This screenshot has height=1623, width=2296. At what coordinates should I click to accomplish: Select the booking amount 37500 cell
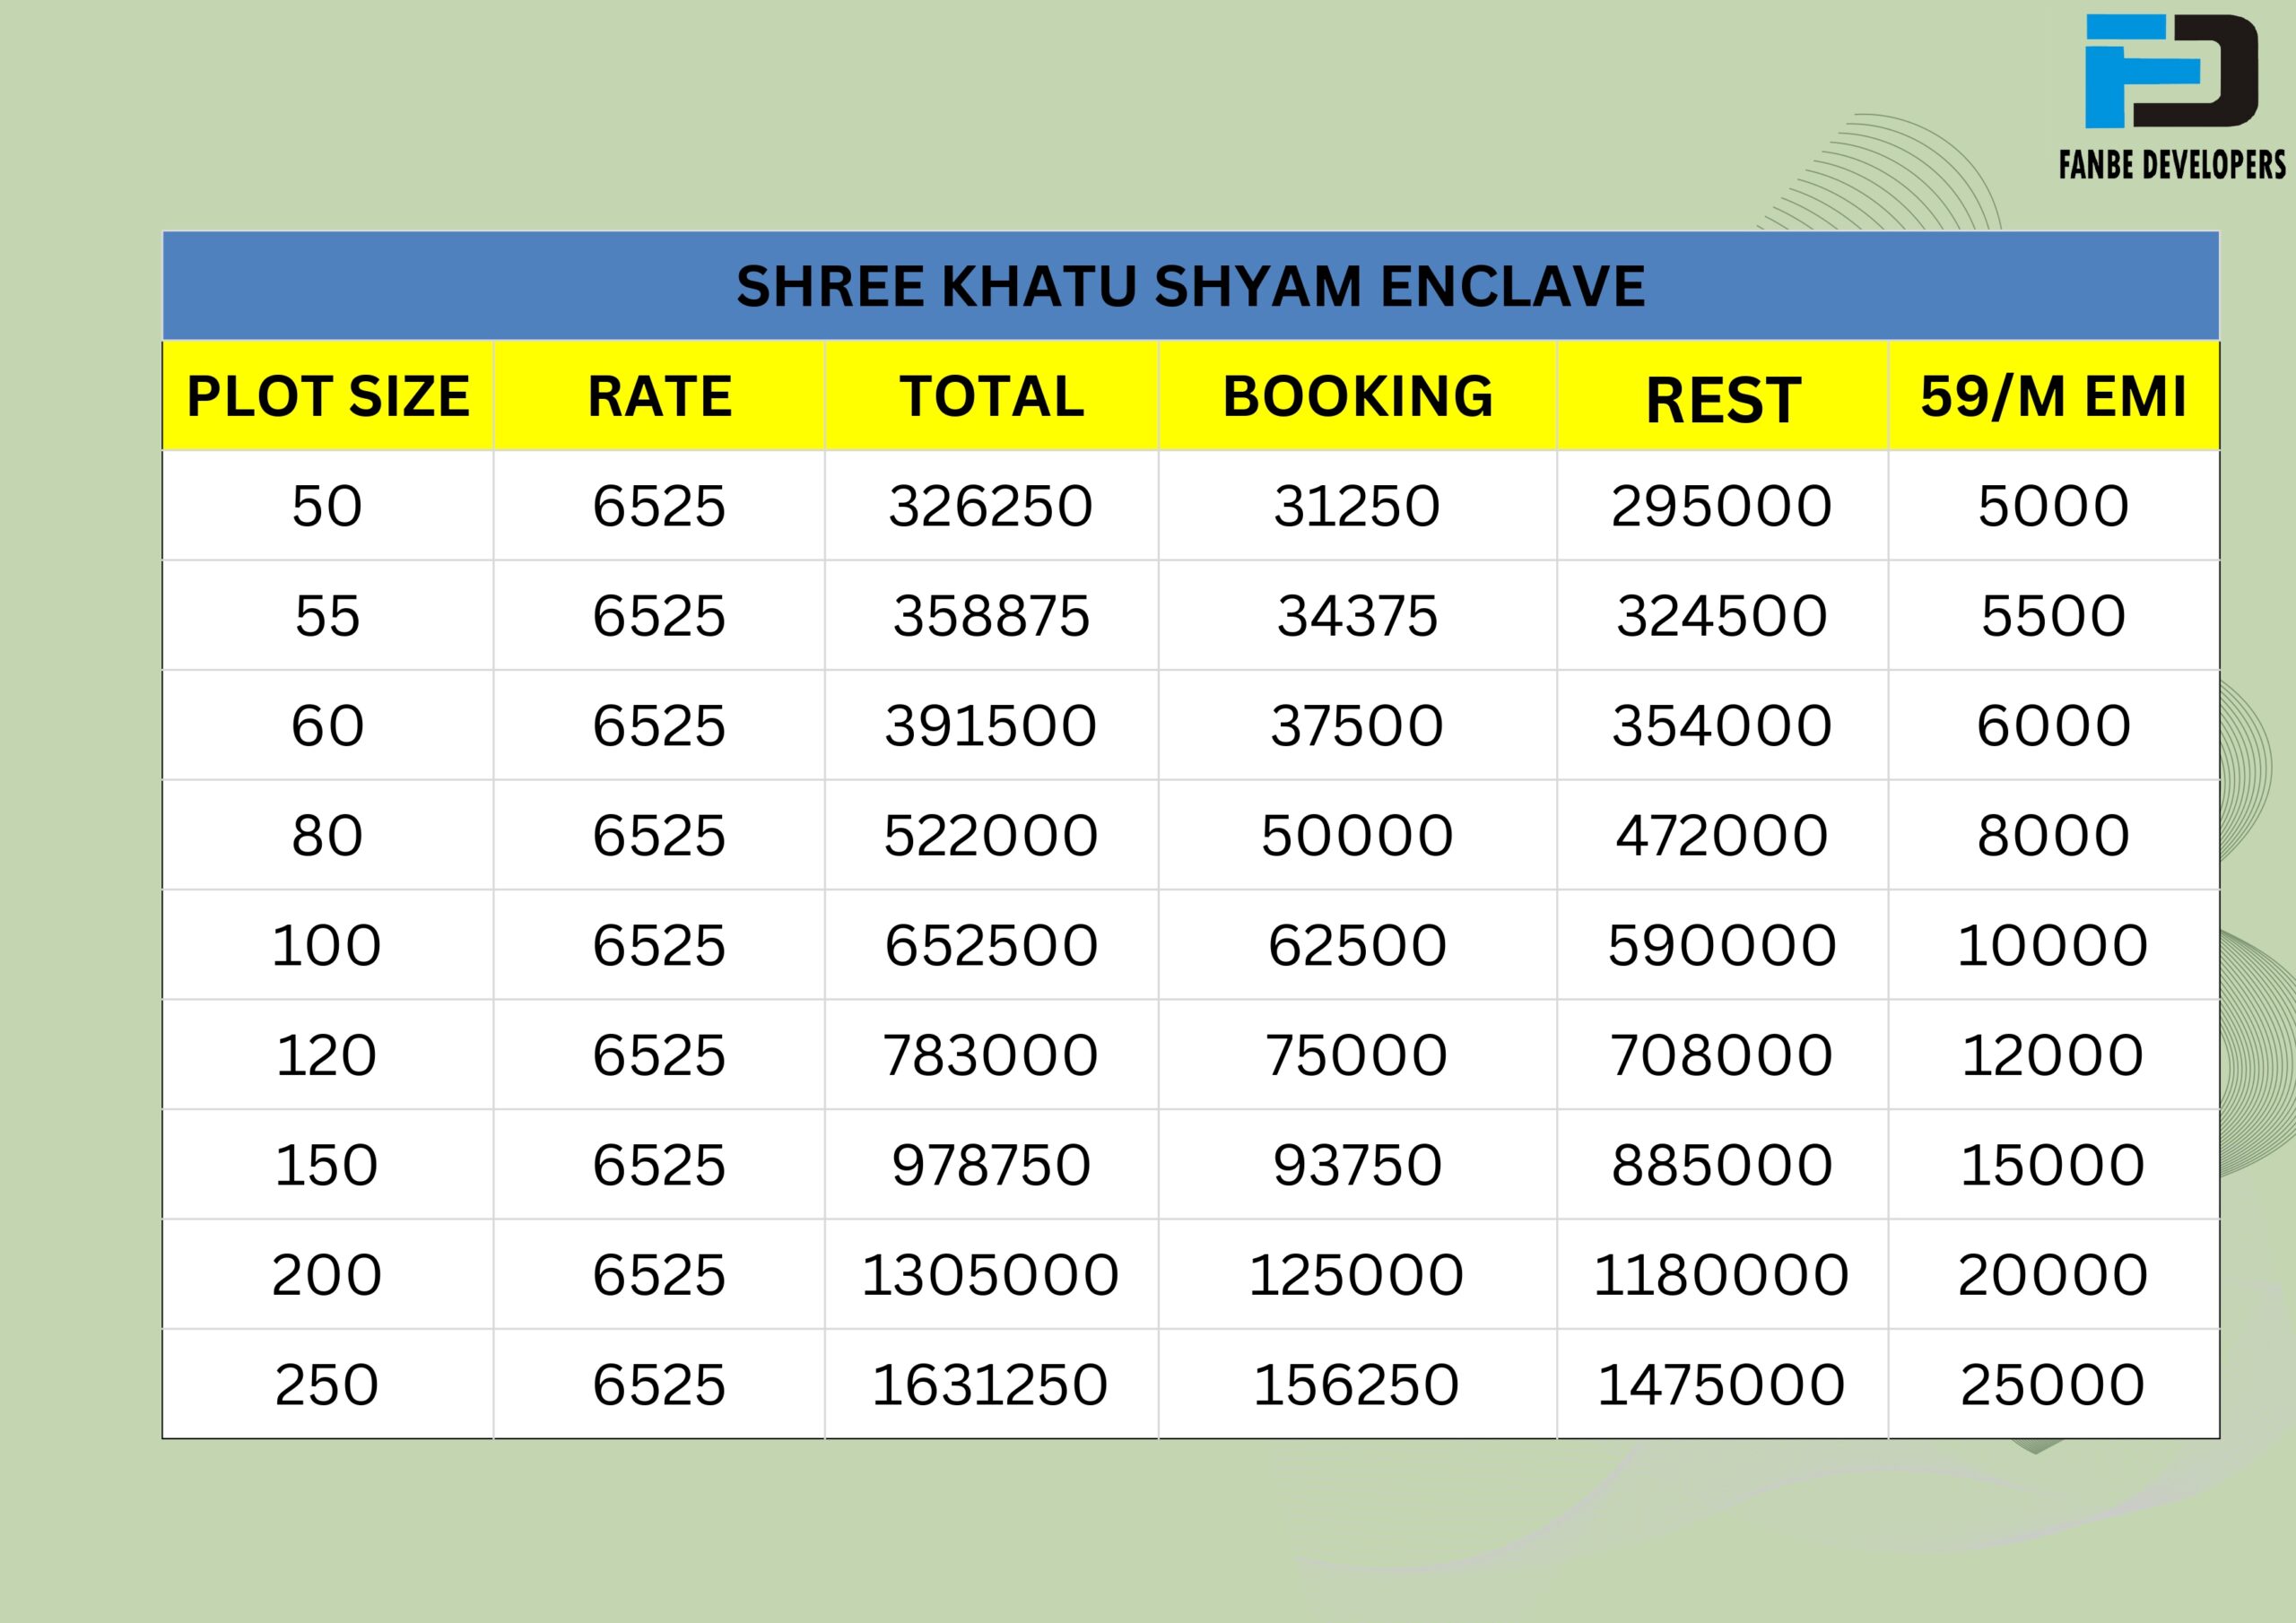tap(1357, 726)
